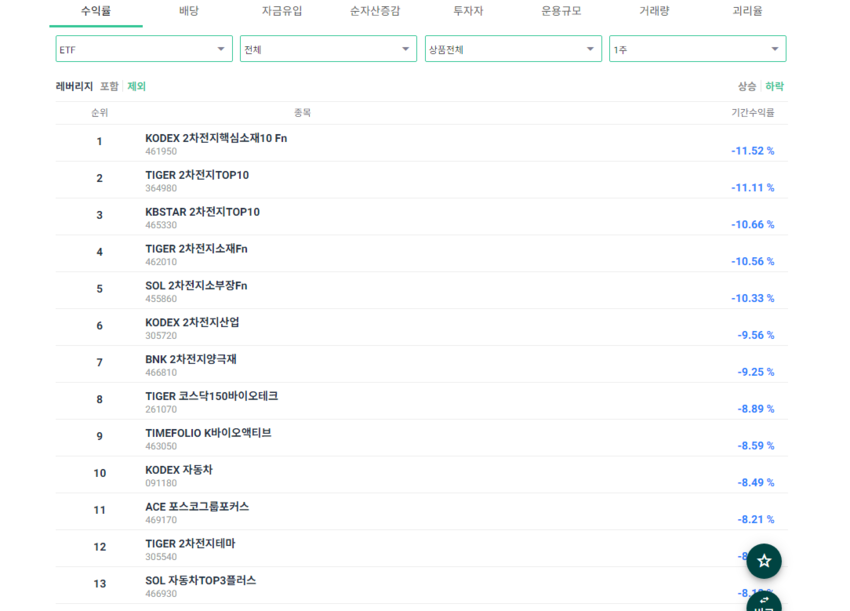Click the -11.52 % return value

coord(753,151)
